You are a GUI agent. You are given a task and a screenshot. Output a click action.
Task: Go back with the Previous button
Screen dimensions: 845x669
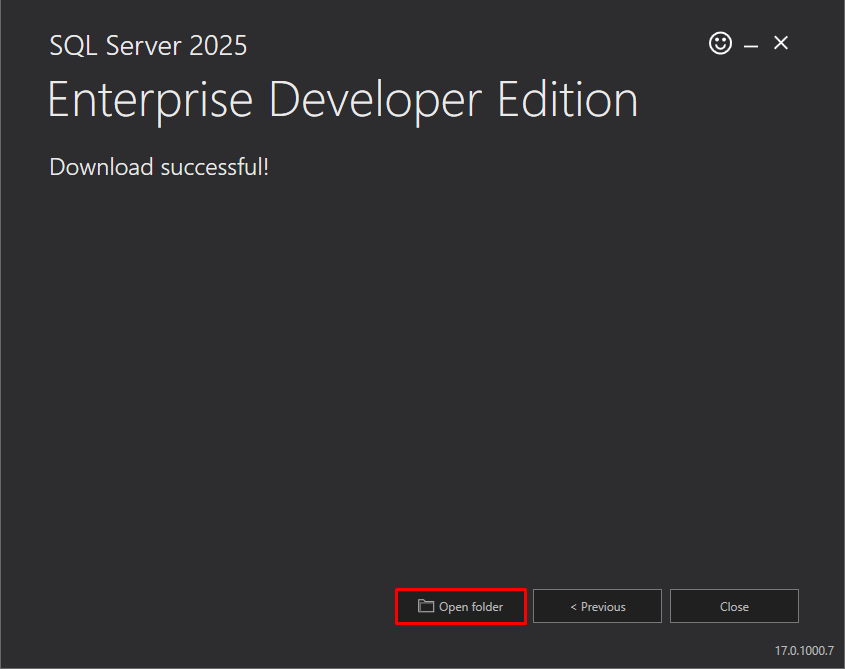click(x=597, y=606)
